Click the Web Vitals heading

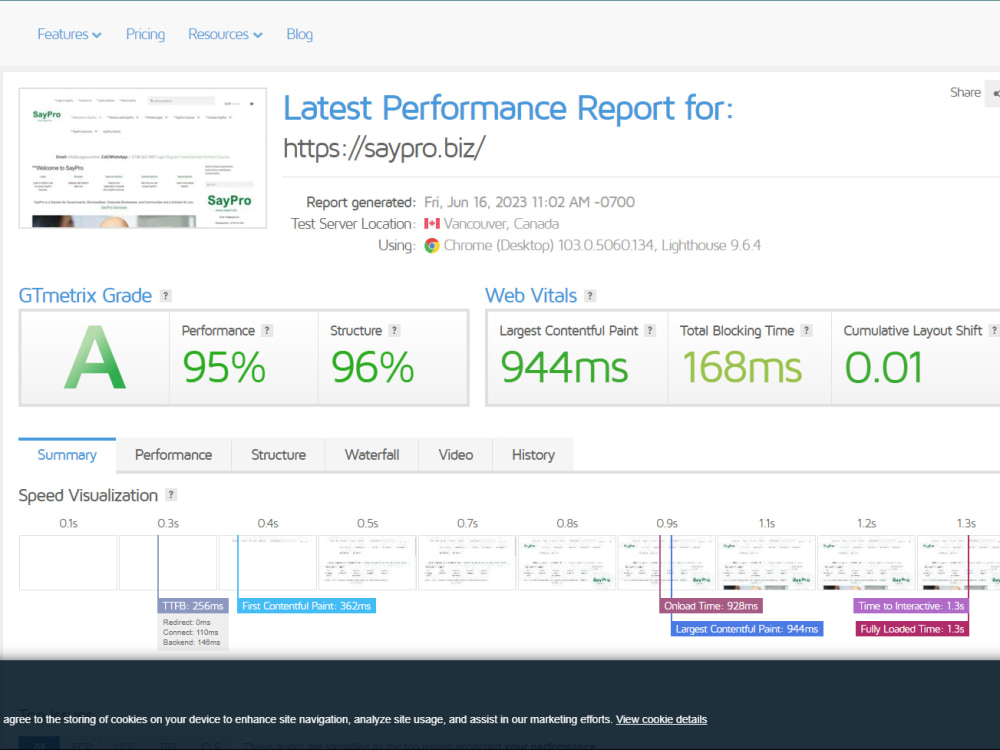[531, 296]
